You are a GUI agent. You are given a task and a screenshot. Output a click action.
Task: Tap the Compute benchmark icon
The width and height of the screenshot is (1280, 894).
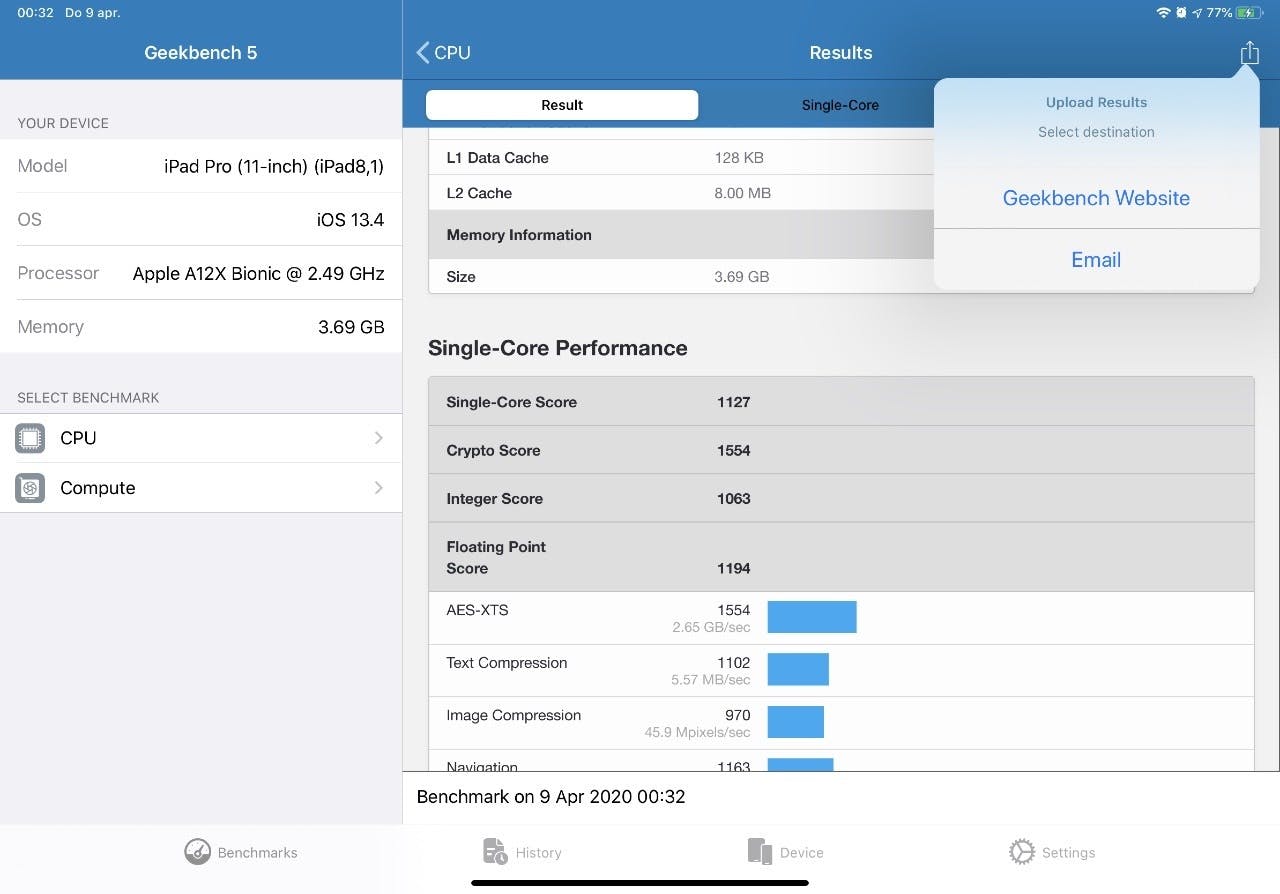[x=30, y=488]
